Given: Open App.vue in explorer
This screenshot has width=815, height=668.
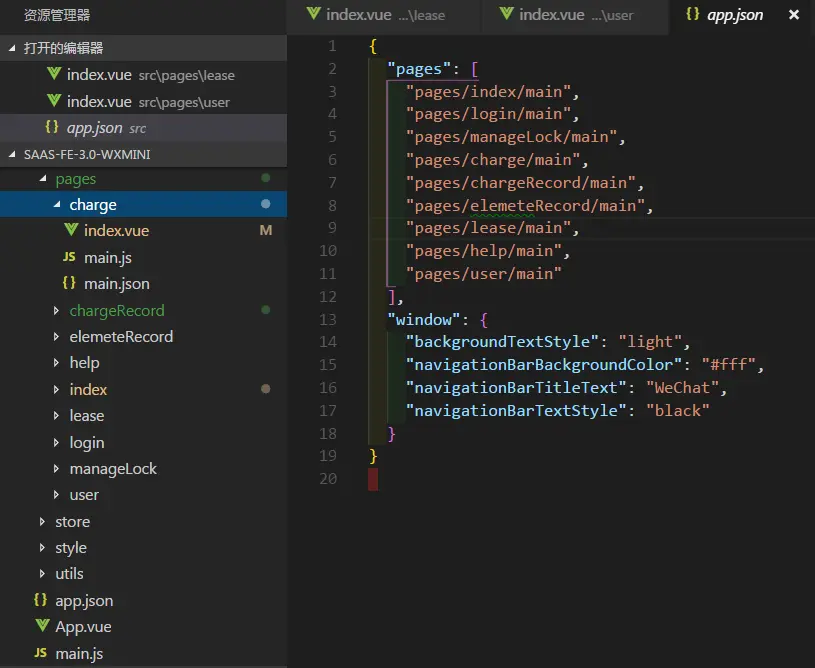Looking at the screenshot, I should point(143,627).
